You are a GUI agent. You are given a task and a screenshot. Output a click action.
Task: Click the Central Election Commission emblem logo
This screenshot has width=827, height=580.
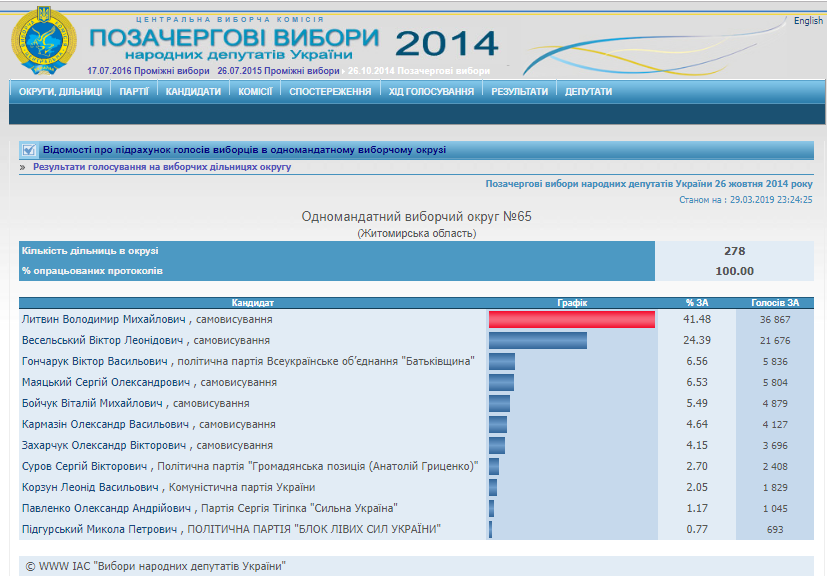tap(43, 41)
